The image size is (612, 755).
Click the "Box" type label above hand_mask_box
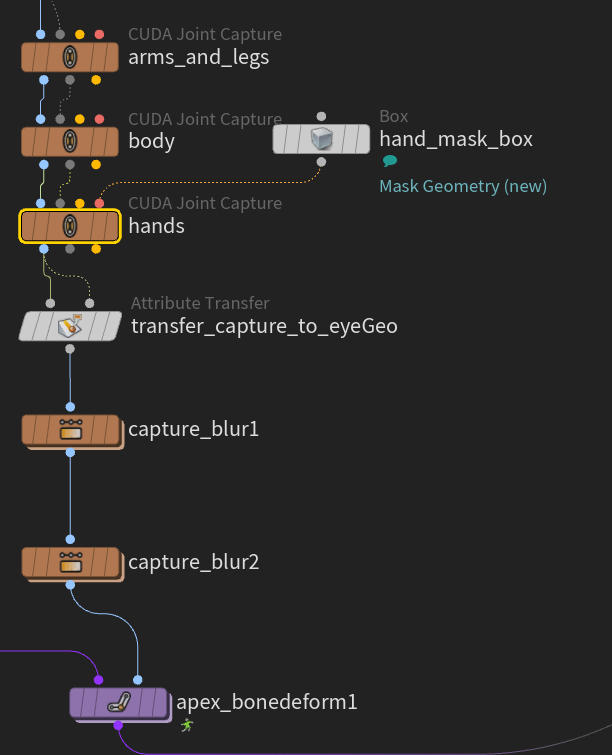point(393,117)
